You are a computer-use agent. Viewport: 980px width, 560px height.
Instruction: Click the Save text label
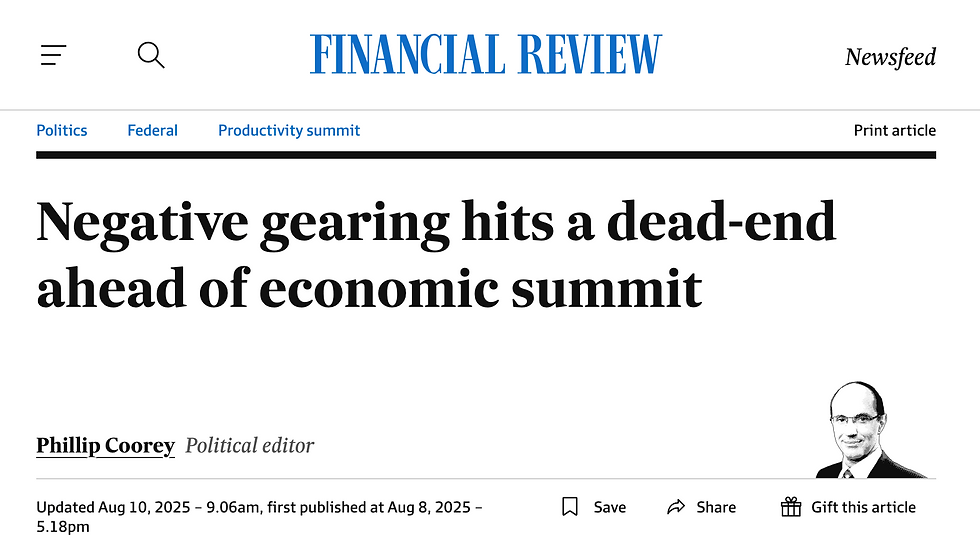click(x=609, y=507)
